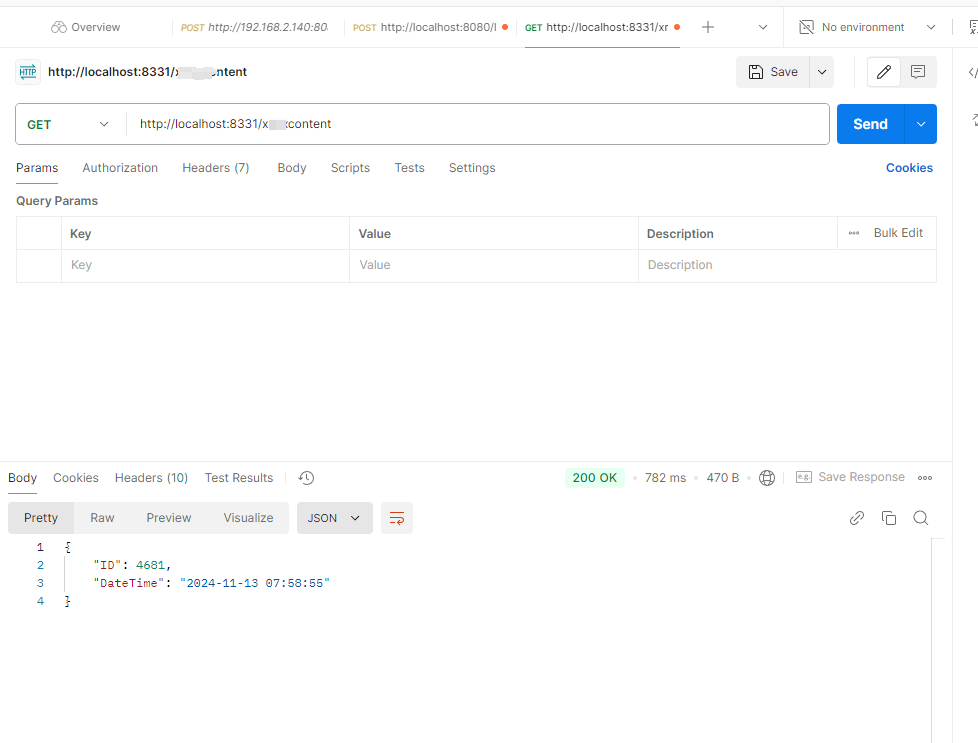Screen dimensions: 978x743
Task: Open the Scripts tab
Action: coord(351,168)
